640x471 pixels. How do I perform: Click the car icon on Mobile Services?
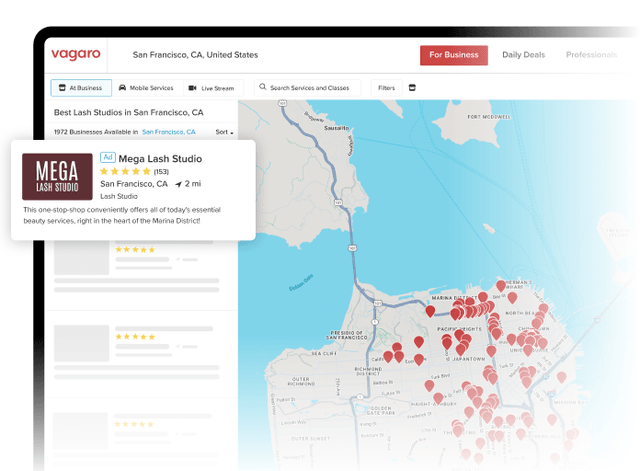click(122, 88)
